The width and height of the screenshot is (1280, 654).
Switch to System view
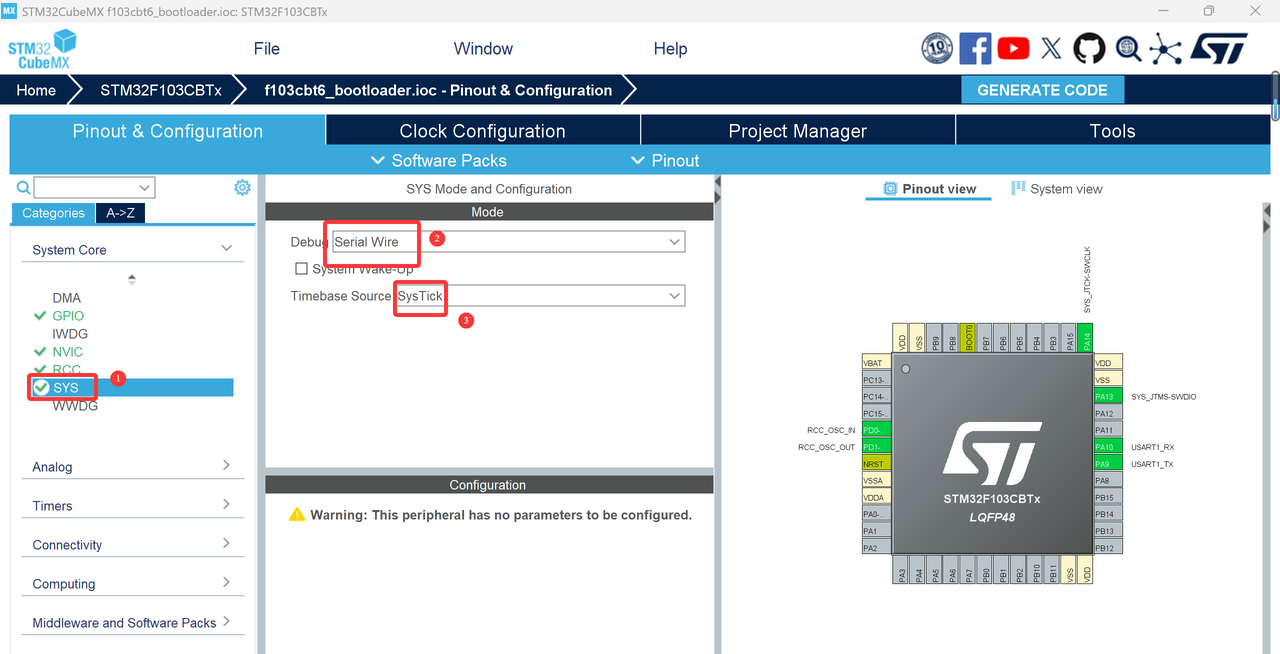(x=1057, y=188)
